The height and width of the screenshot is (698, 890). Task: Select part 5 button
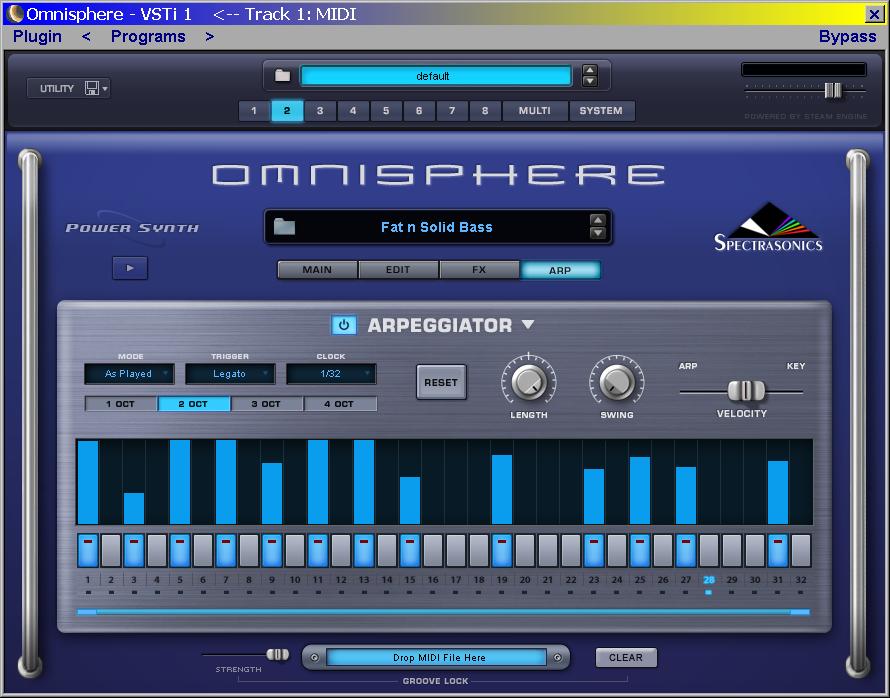(386, 111)
